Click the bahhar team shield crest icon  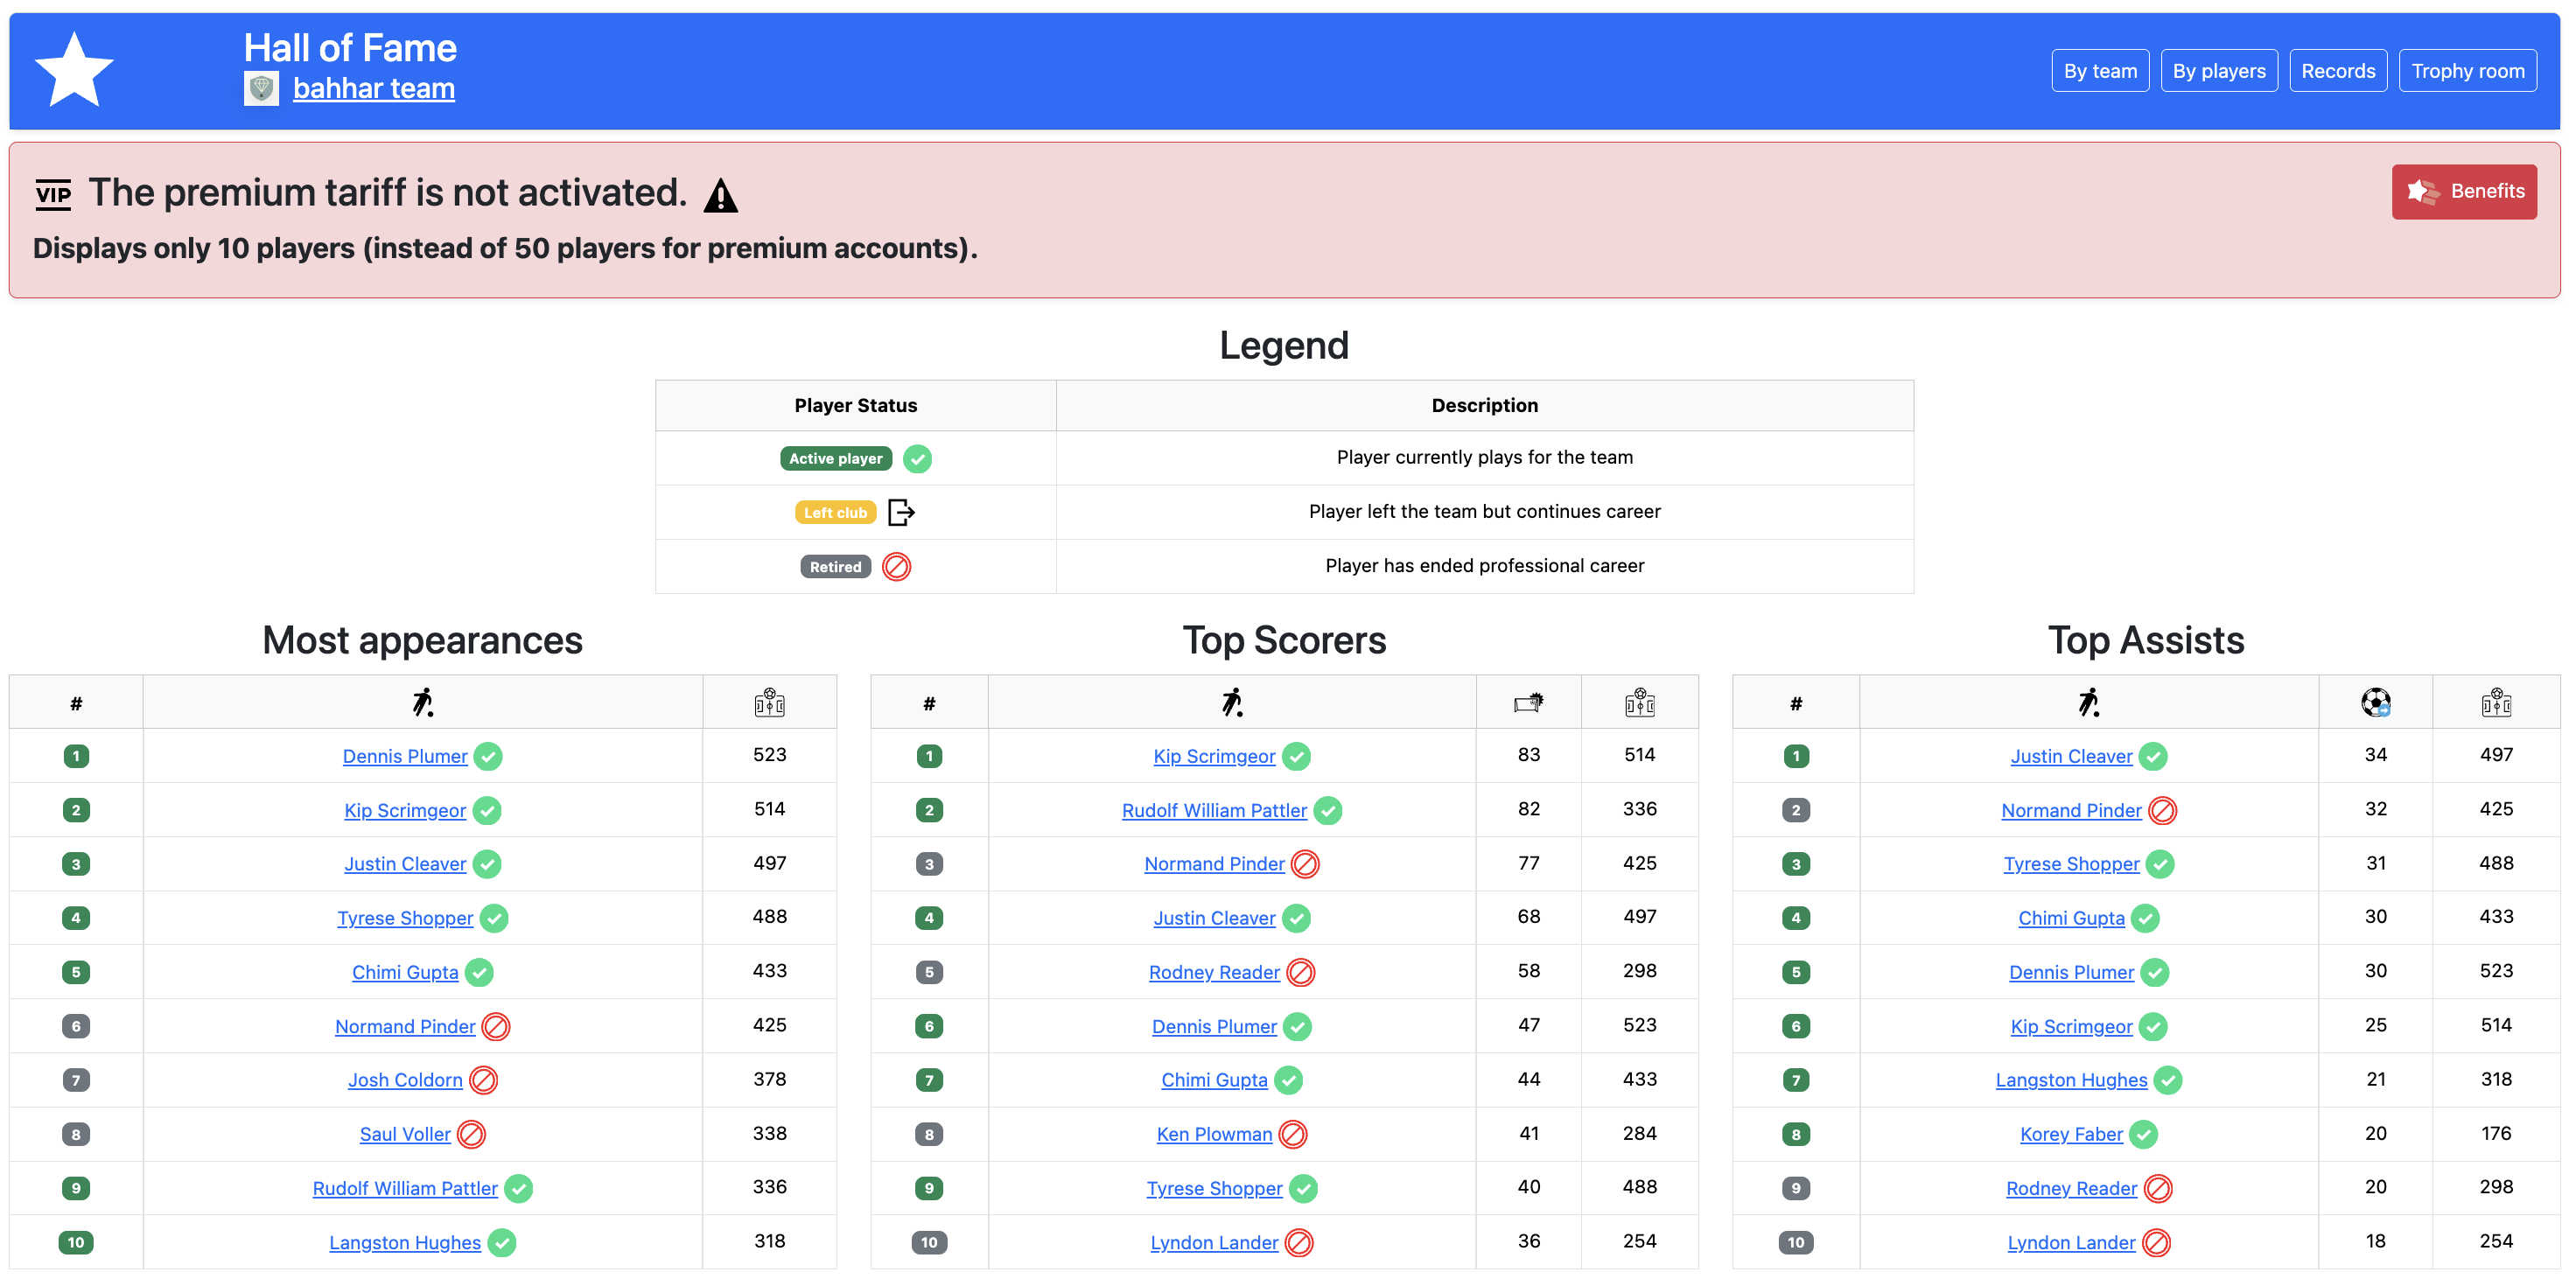point(261,89)
